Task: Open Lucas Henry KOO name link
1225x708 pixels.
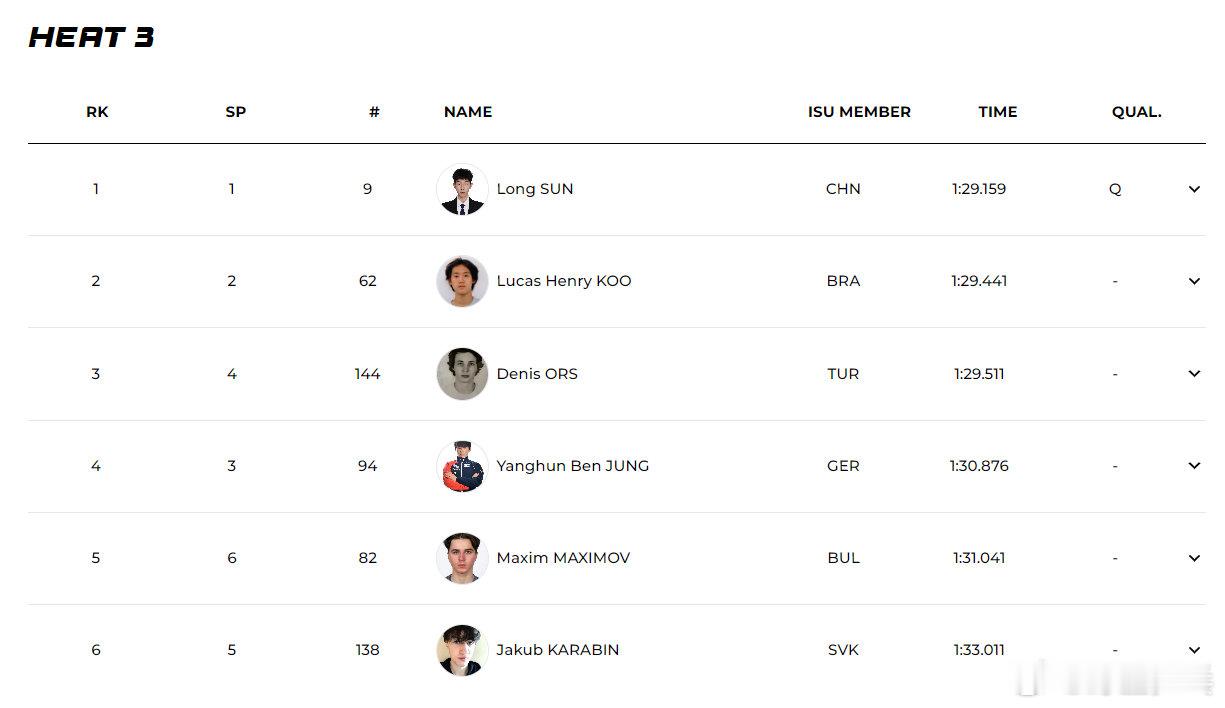Action: [x=564, y=281]
